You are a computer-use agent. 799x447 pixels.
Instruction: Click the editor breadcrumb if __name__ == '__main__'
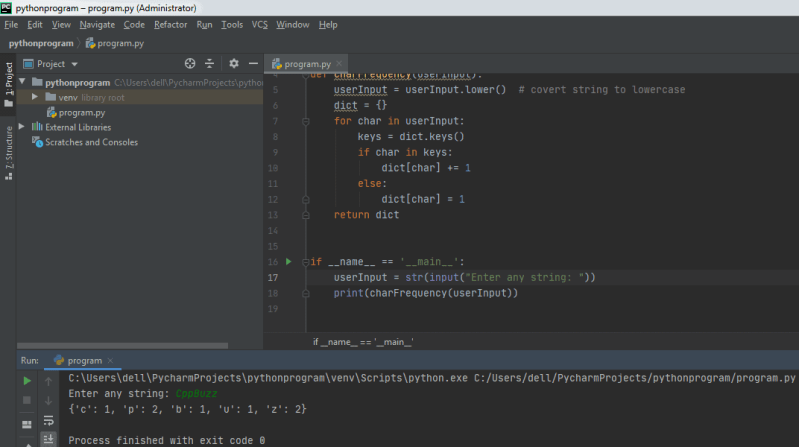click(363, 342)
